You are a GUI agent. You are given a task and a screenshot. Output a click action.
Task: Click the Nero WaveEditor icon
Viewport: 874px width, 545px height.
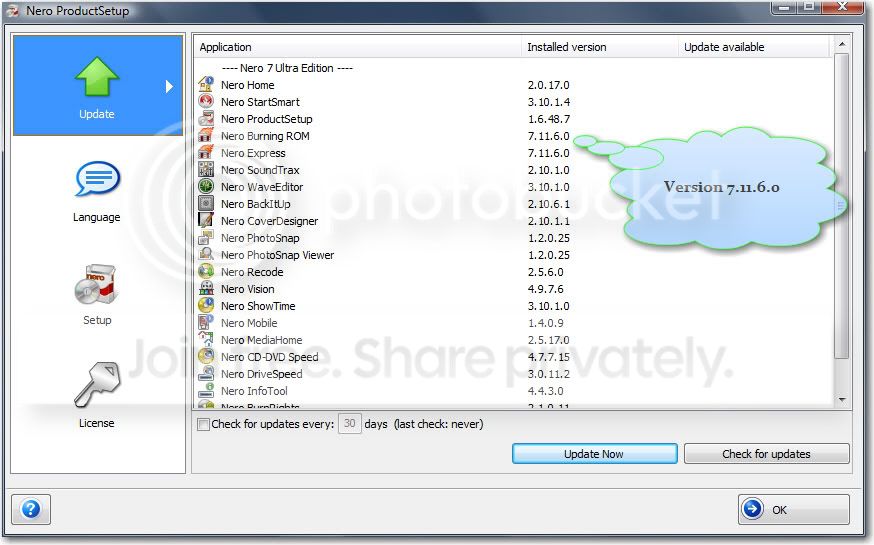pyautogui.click(x=206, y=187)
